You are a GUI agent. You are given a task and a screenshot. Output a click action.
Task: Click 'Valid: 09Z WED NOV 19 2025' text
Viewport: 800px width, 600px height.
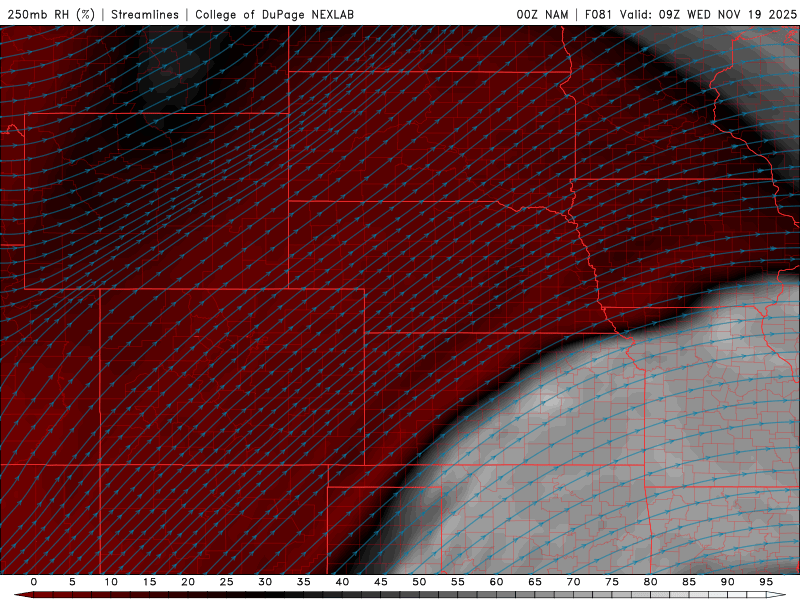(708, 14)
